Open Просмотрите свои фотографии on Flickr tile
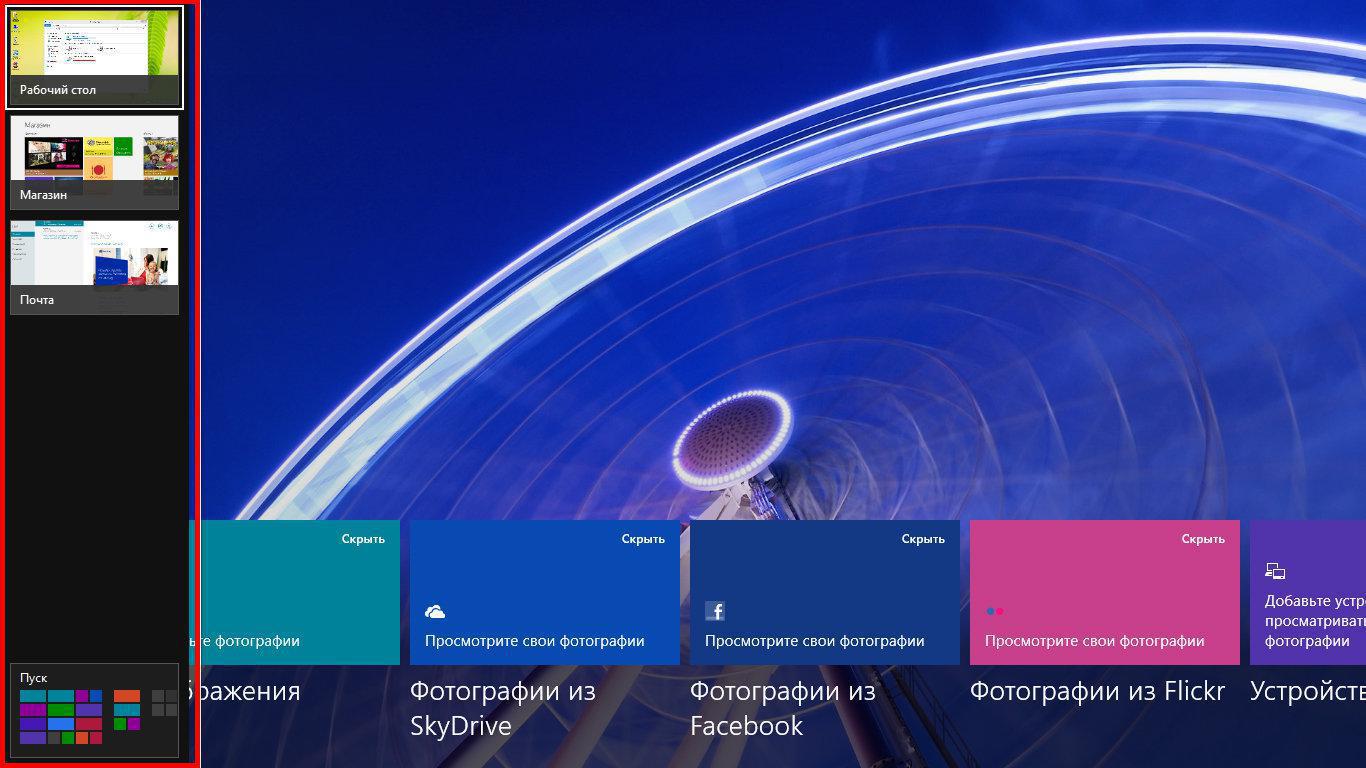 pyautogui.click(x=1095, y=641)
